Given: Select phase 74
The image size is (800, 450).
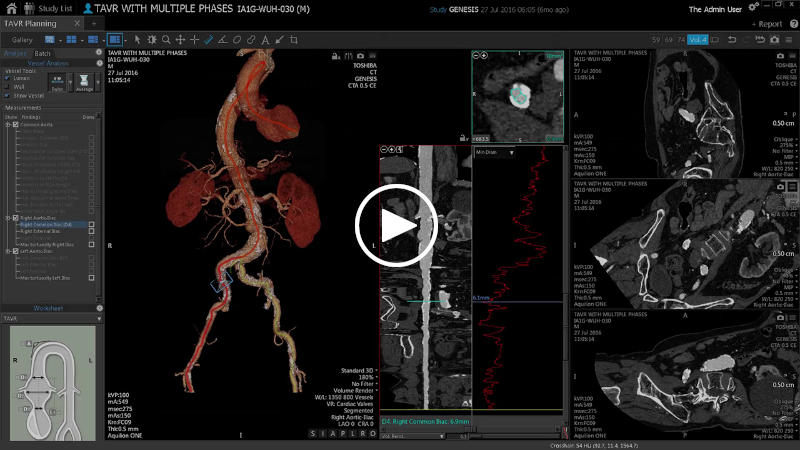Looking at the screenshot, I should coord(681,40).
